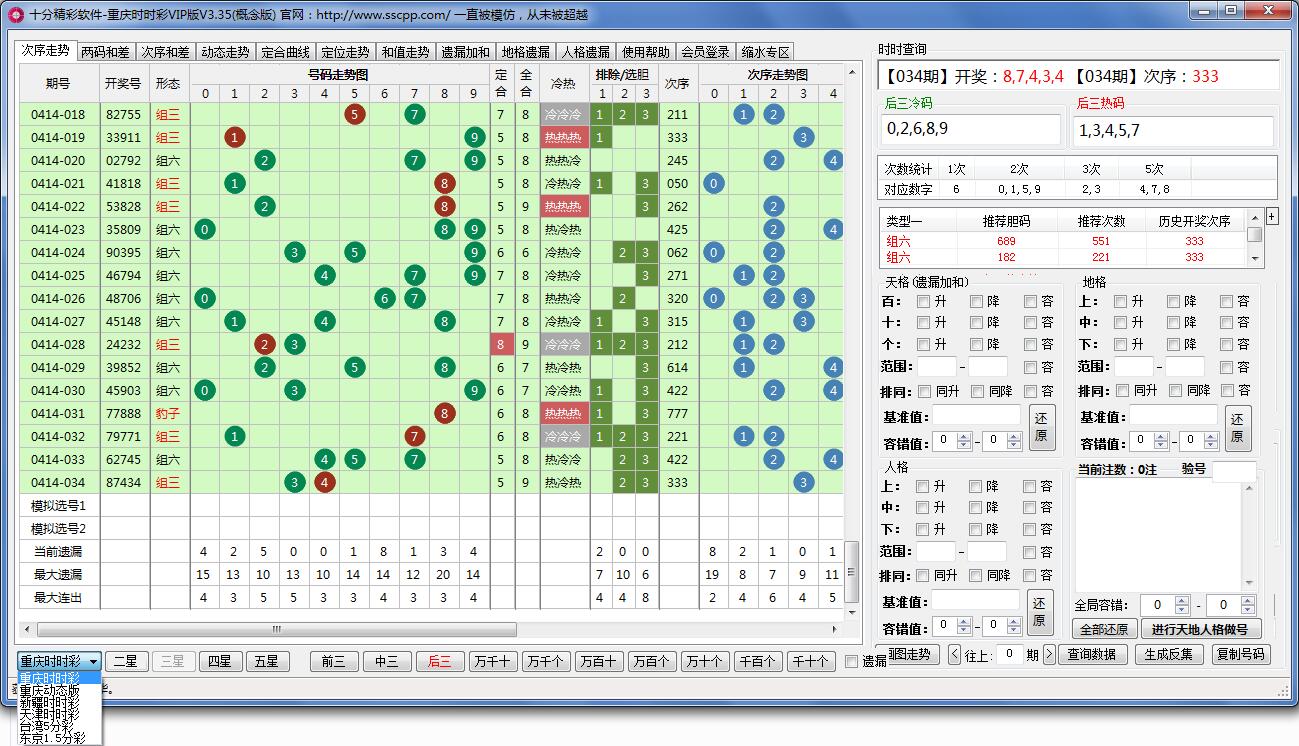Click the plus button beside recommendation table
1299x746 pixels.
[x=1272, y=217]
